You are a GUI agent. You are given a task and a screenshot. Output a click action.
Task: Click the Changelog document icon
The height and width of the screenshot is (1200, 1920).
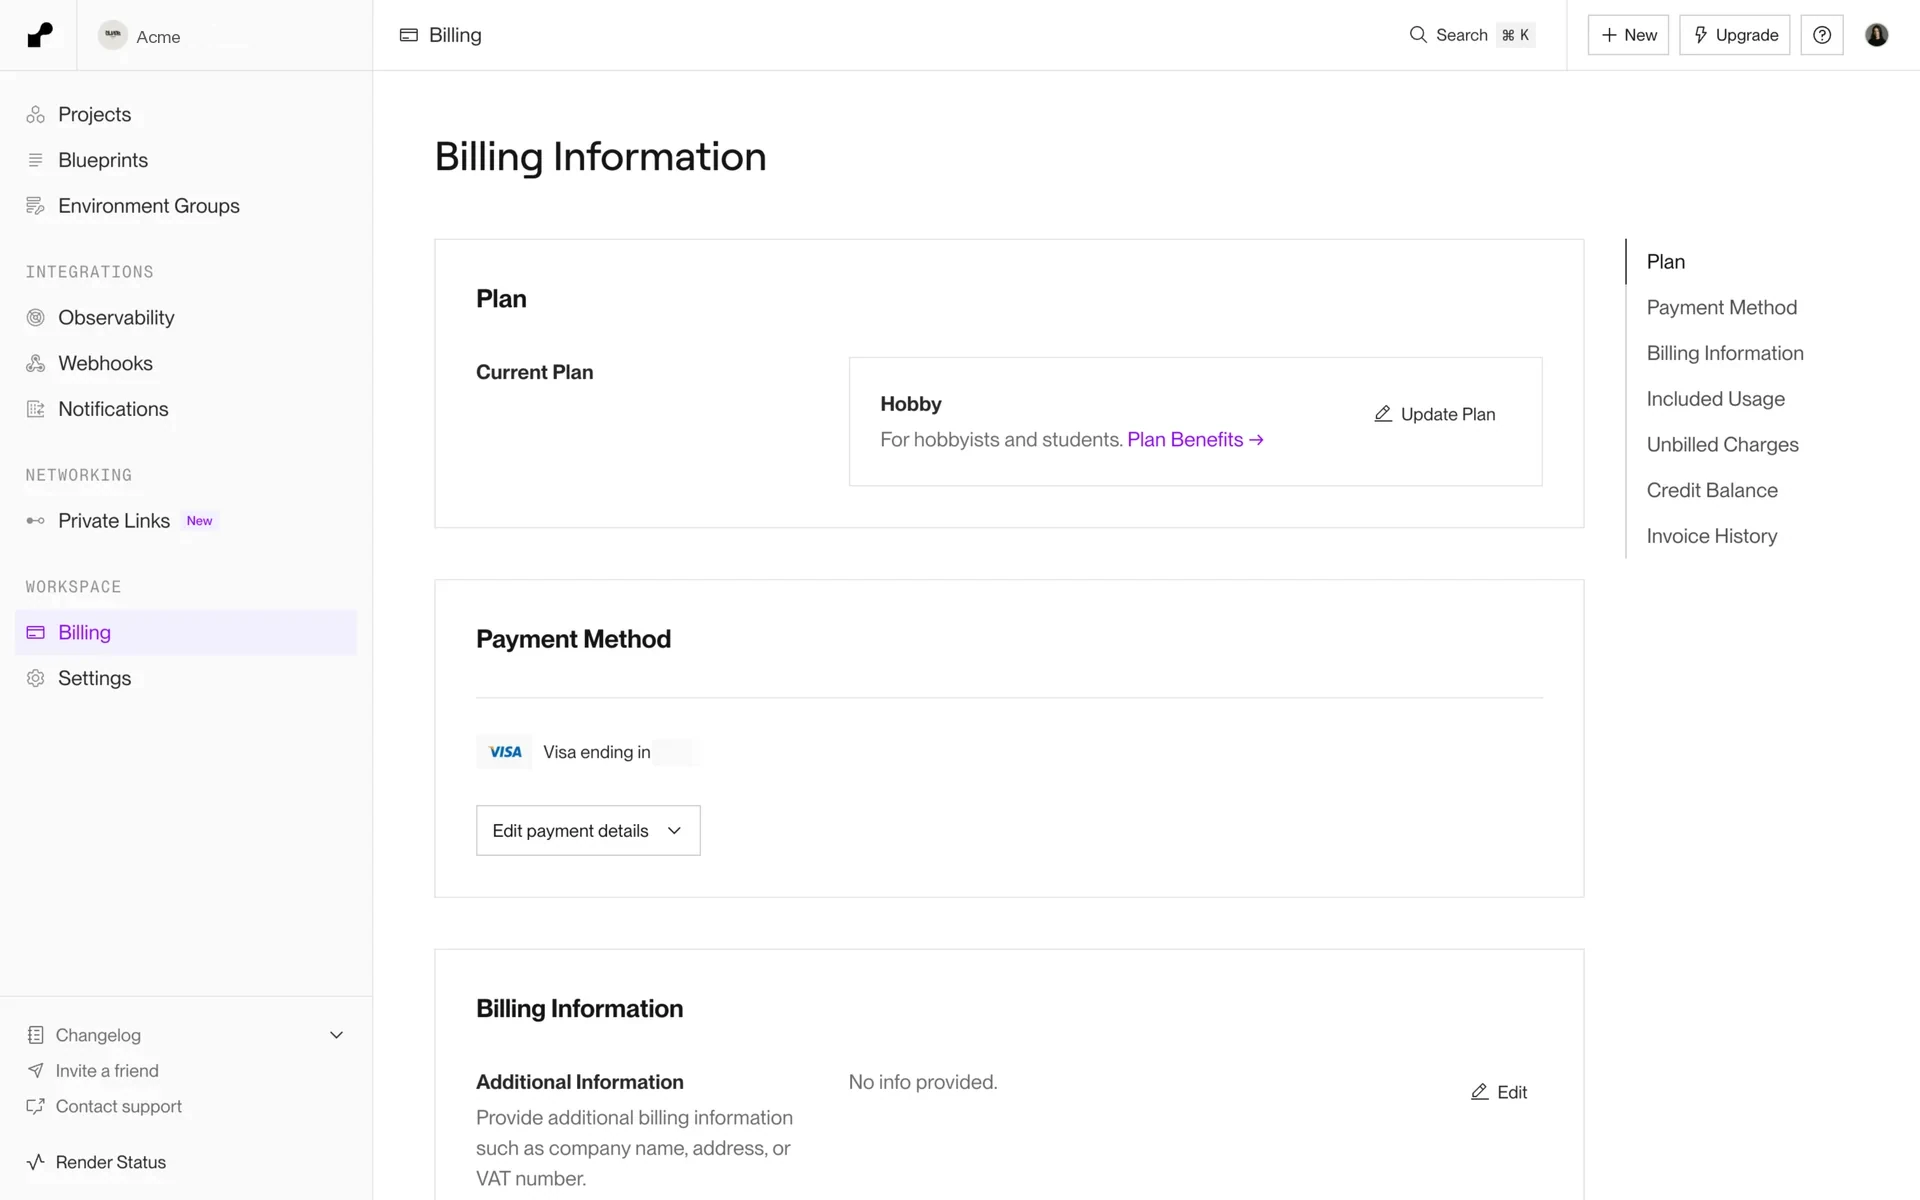point(36,1035)
